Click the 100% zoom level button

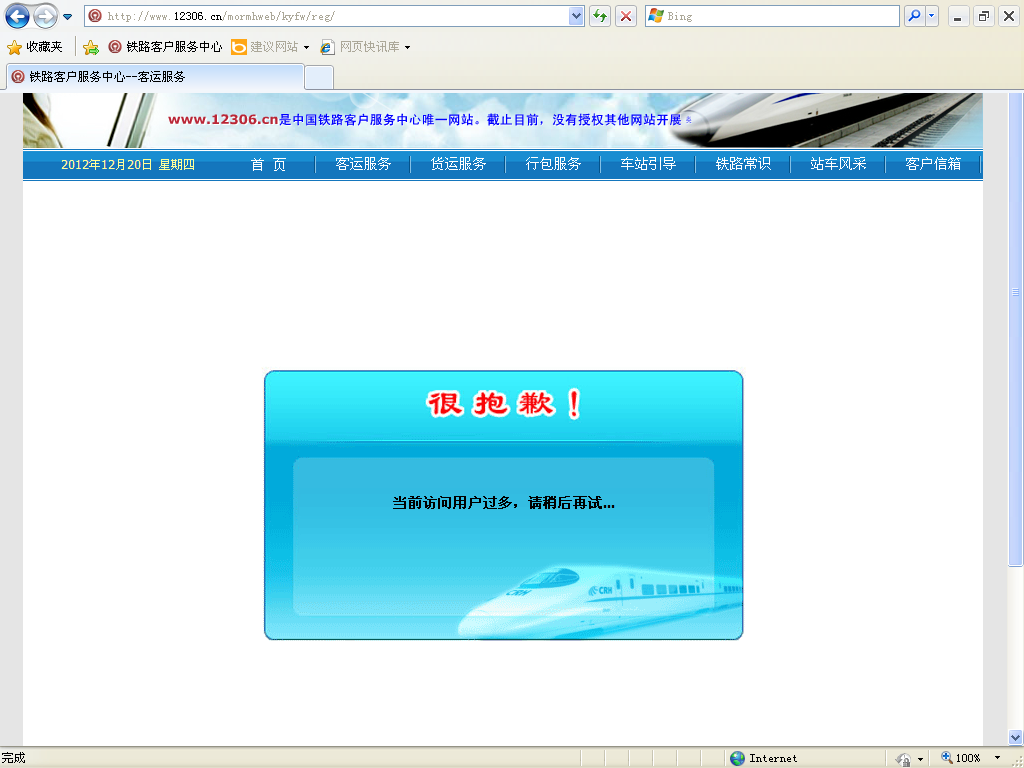961,758
